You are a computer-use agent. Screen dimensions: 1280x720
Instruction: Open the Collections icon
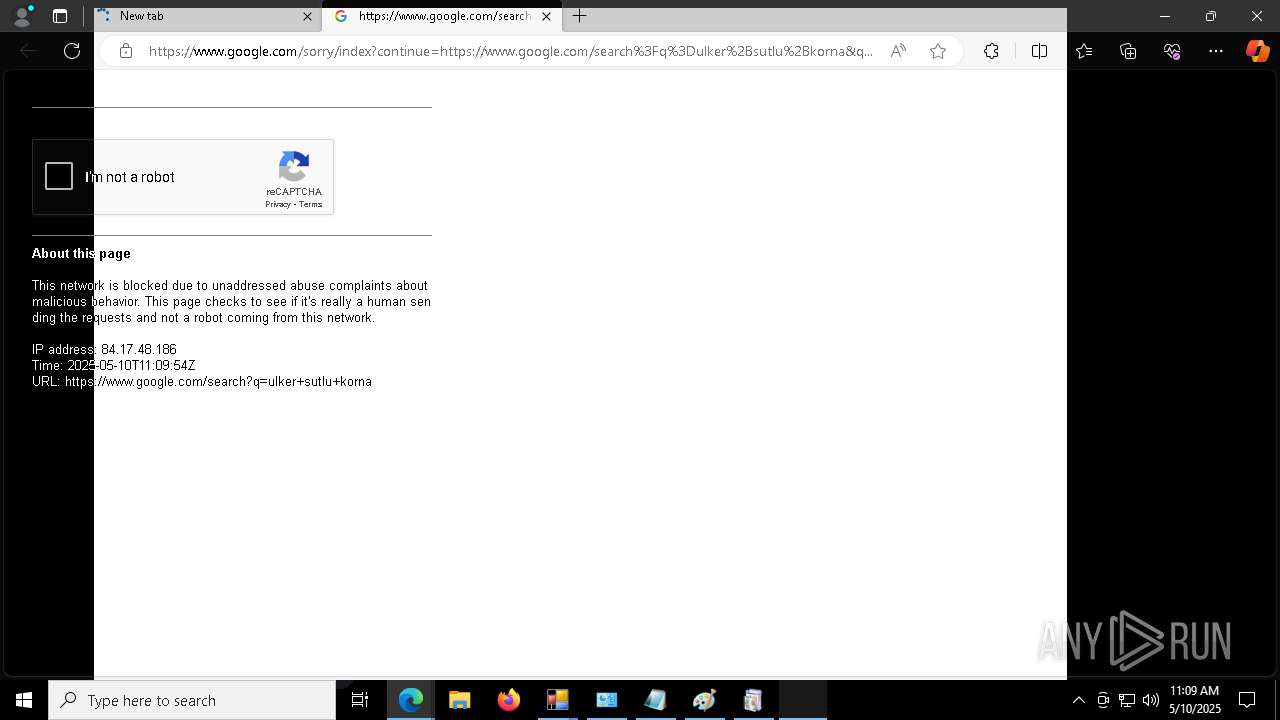[1128, 51]
